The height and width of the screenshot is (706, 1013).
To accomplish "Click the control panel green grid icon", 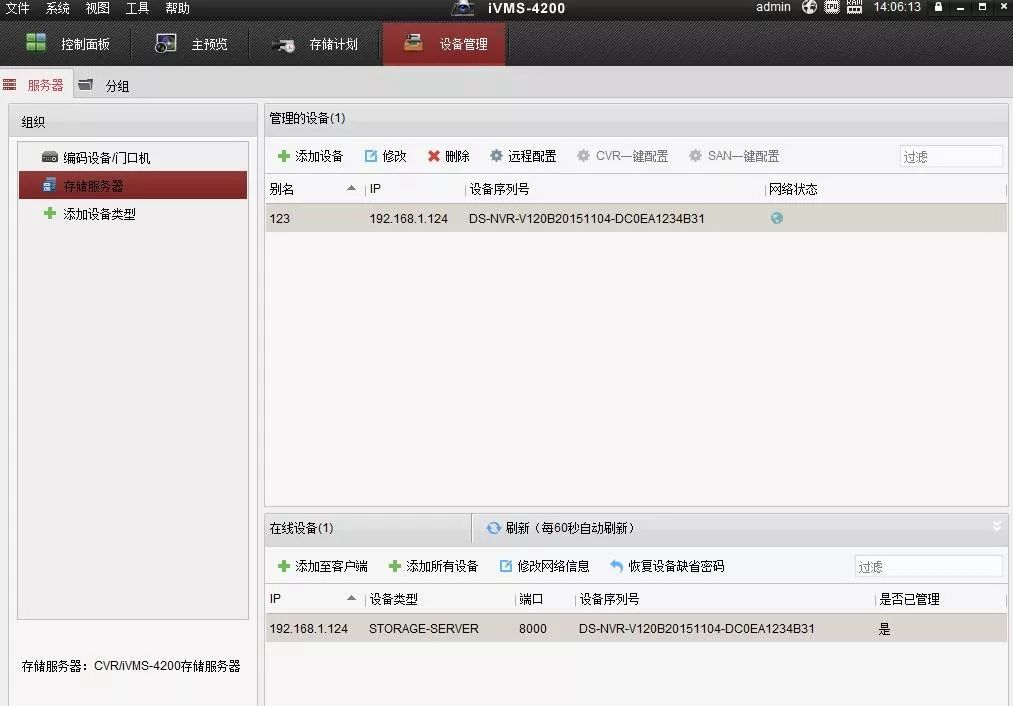I will pos(36,43).
